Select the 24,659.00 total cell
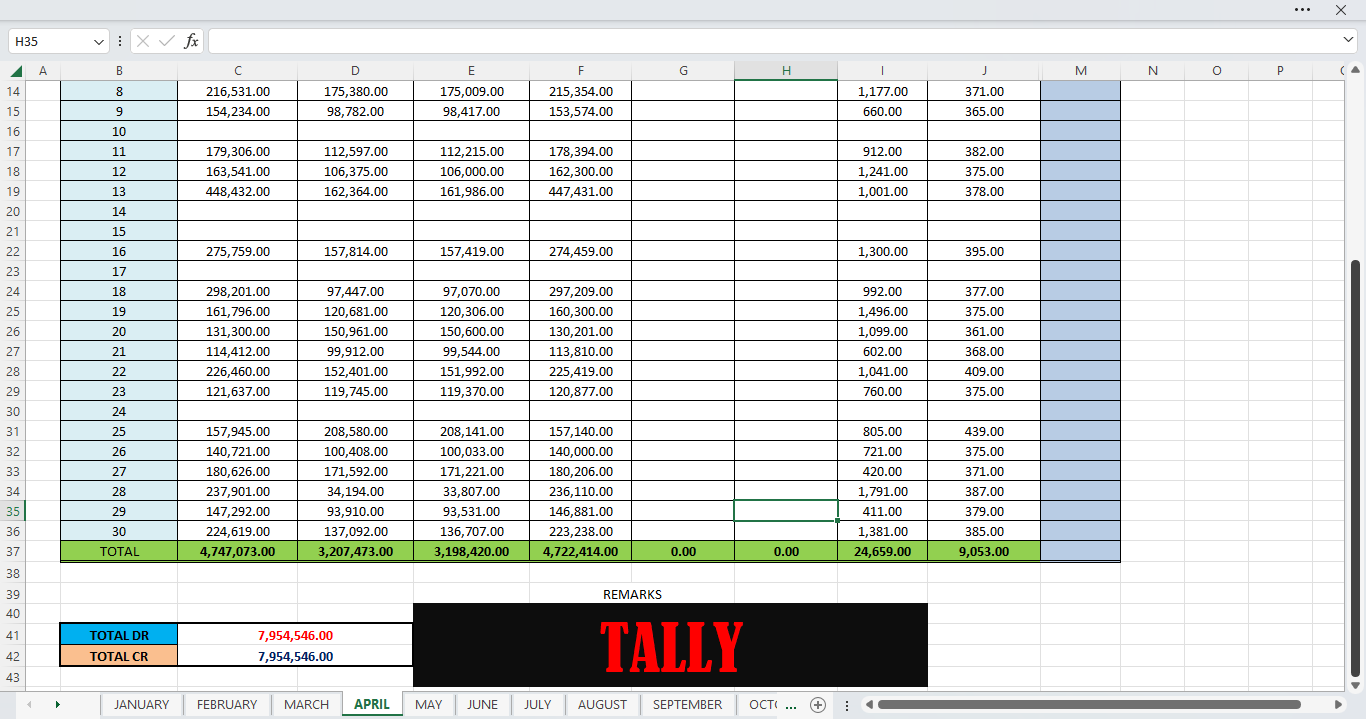Screen dimensions: 1366x720 coord(883,551)
